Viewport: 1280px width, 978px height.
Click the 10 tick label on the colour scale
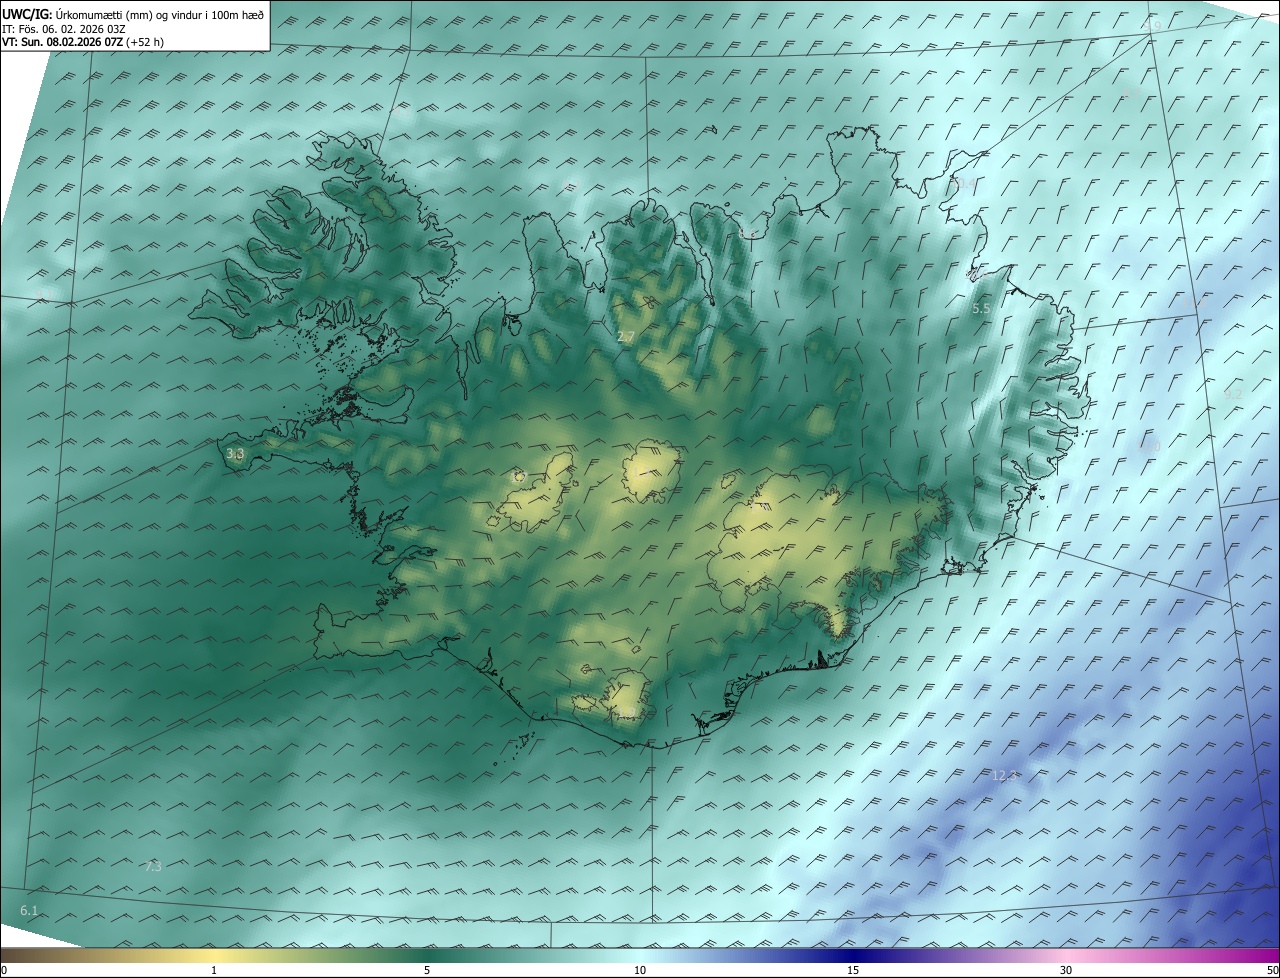tap(640, 970)
